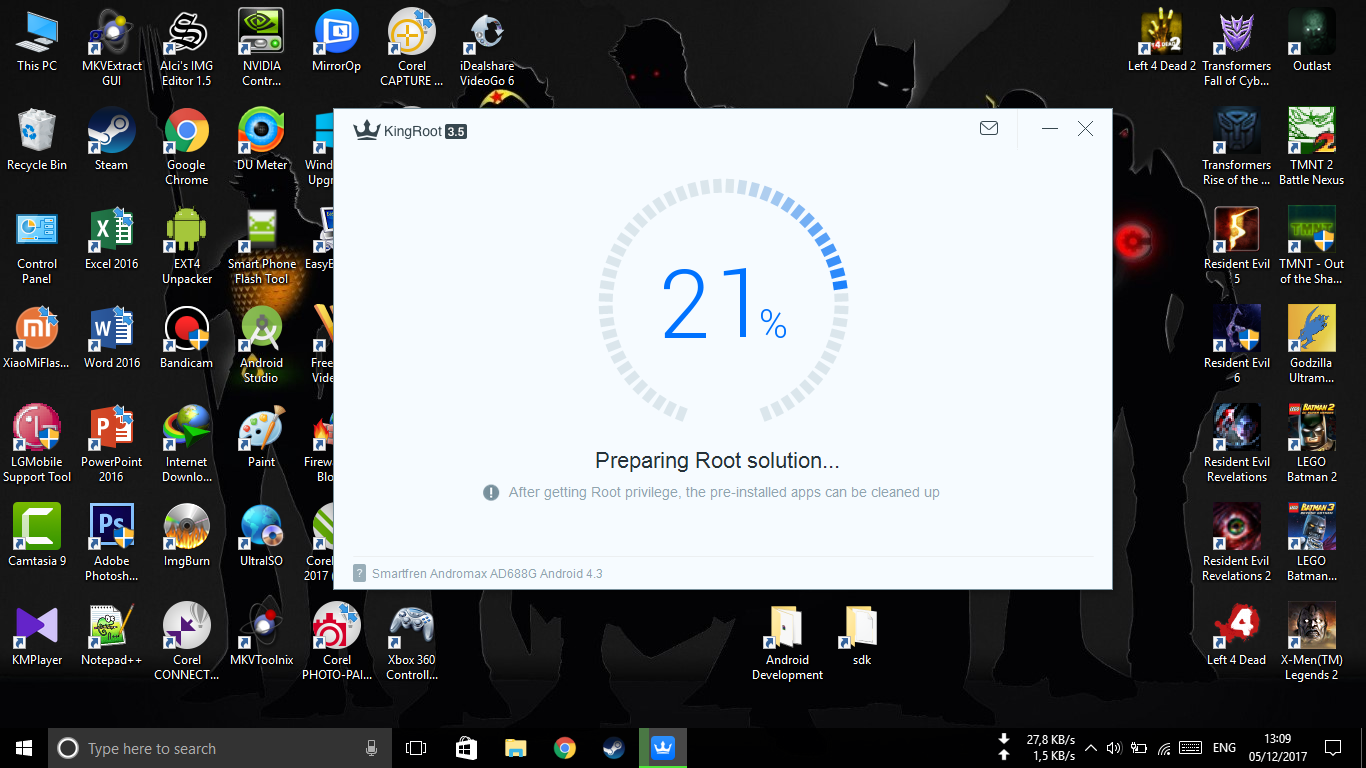Click the Preparing Root solution status text
Viewport: 1366px width, 768px height.
point(717,460)
